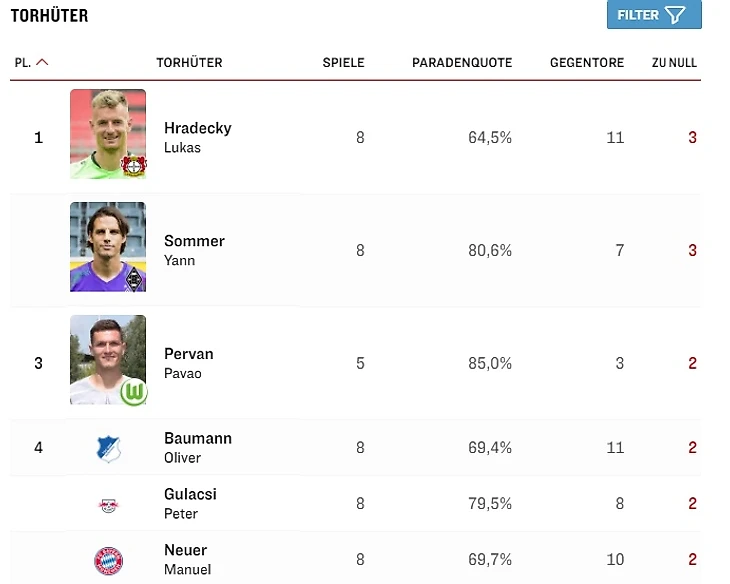The height and width of the screenshot is (584, 730).
Task: Click the RB Leipzig logo beside Gulacsi
Action: [108, 505]
